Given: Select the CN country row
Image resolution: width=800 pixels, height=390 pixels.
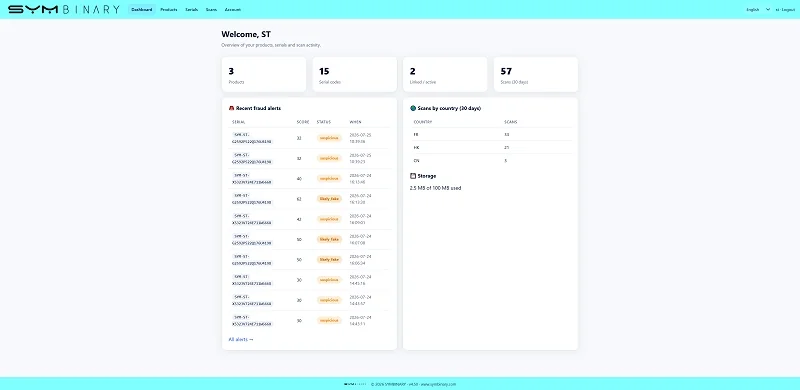Looking at the screenshot, I should click(x=490, y=160).
